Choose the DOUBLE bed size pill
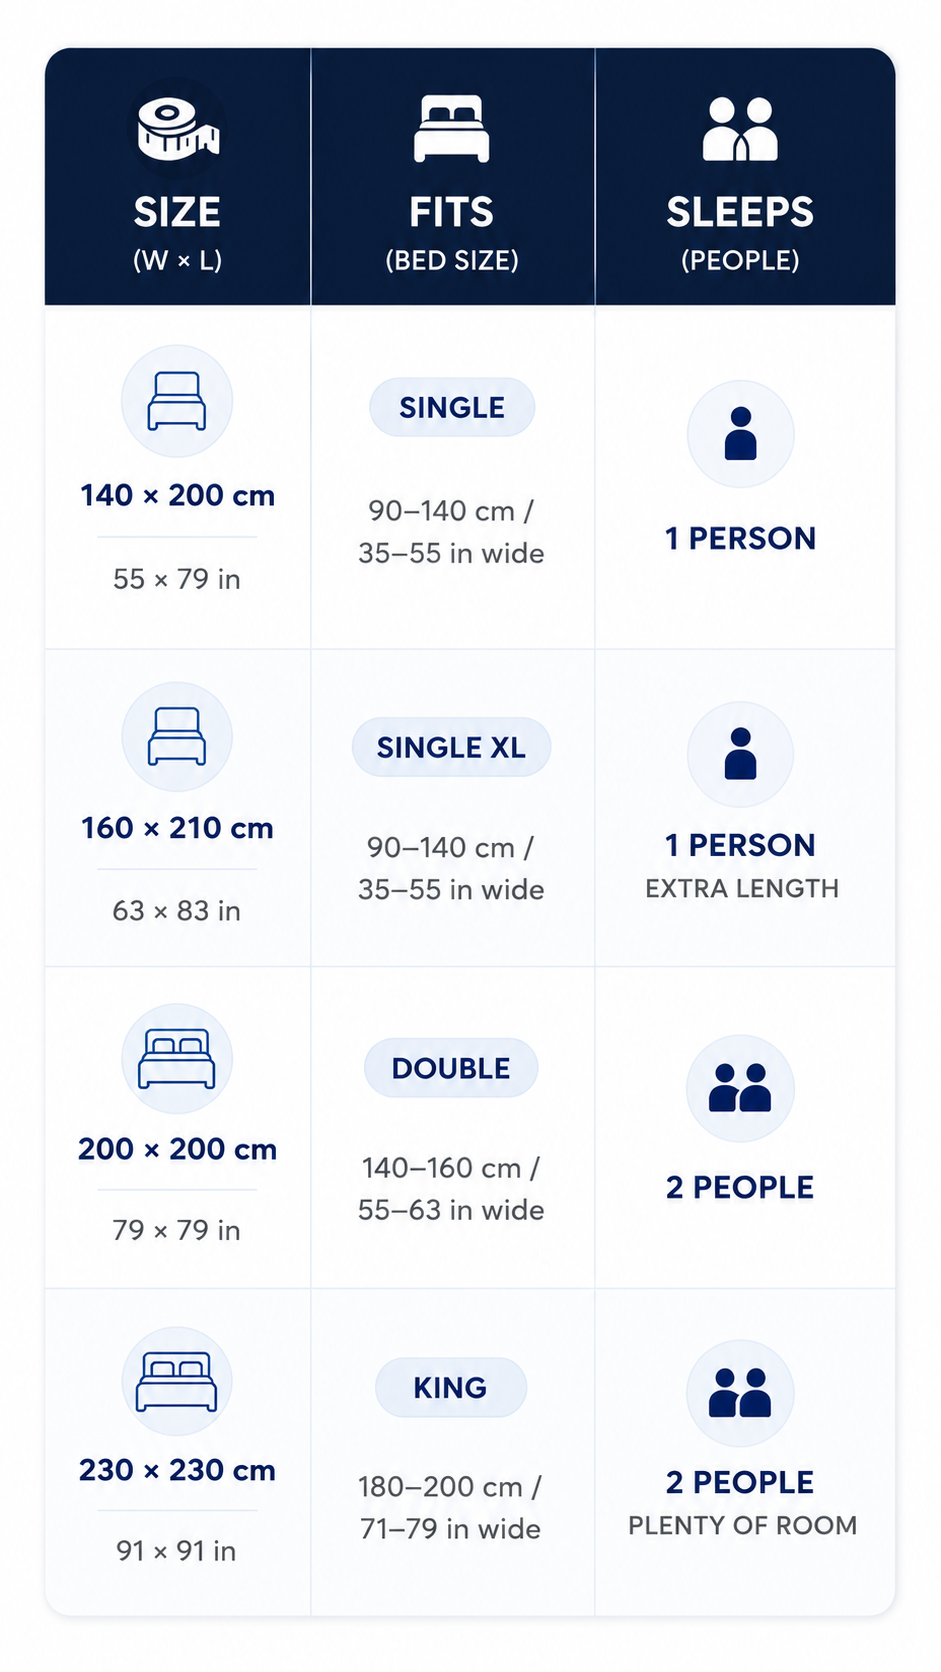The width and height of the screenshot is (941, 1672). (451, 1068)
